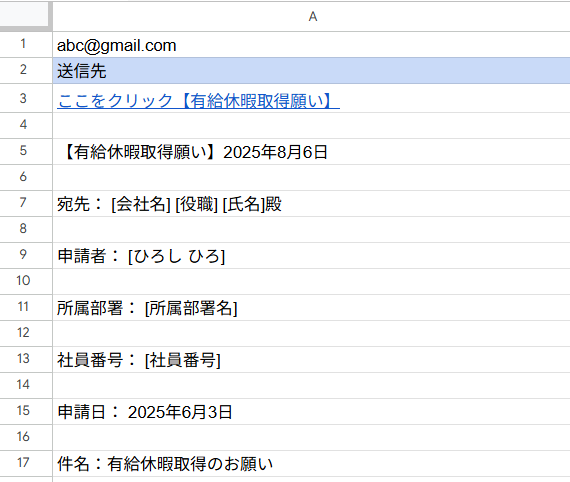Viewport: 570px width, 482px height.
Task: Click the 申請者 [ひろし ひろ] cell
Action: tap(312, 256)
